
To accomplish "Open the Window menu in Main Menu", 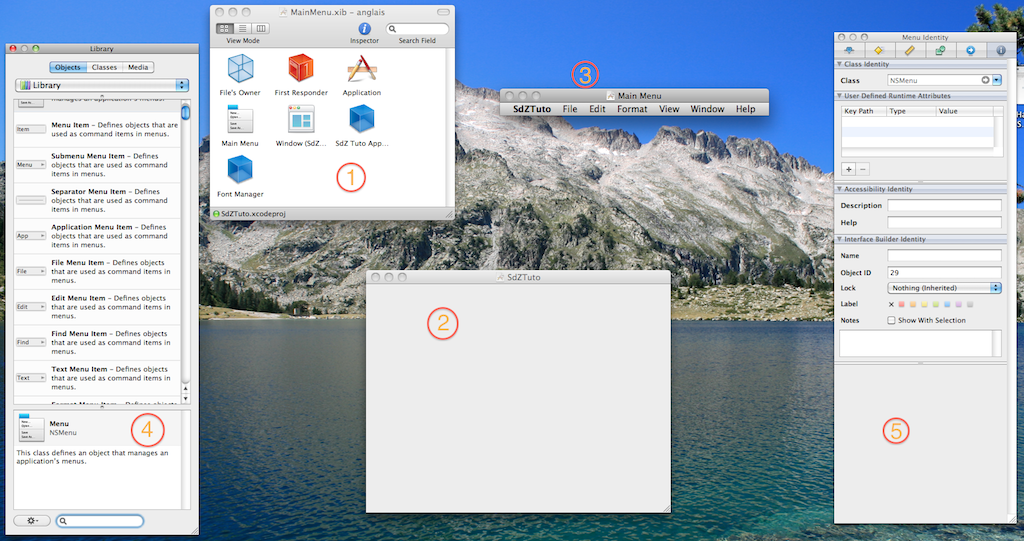I will (707, 109).
